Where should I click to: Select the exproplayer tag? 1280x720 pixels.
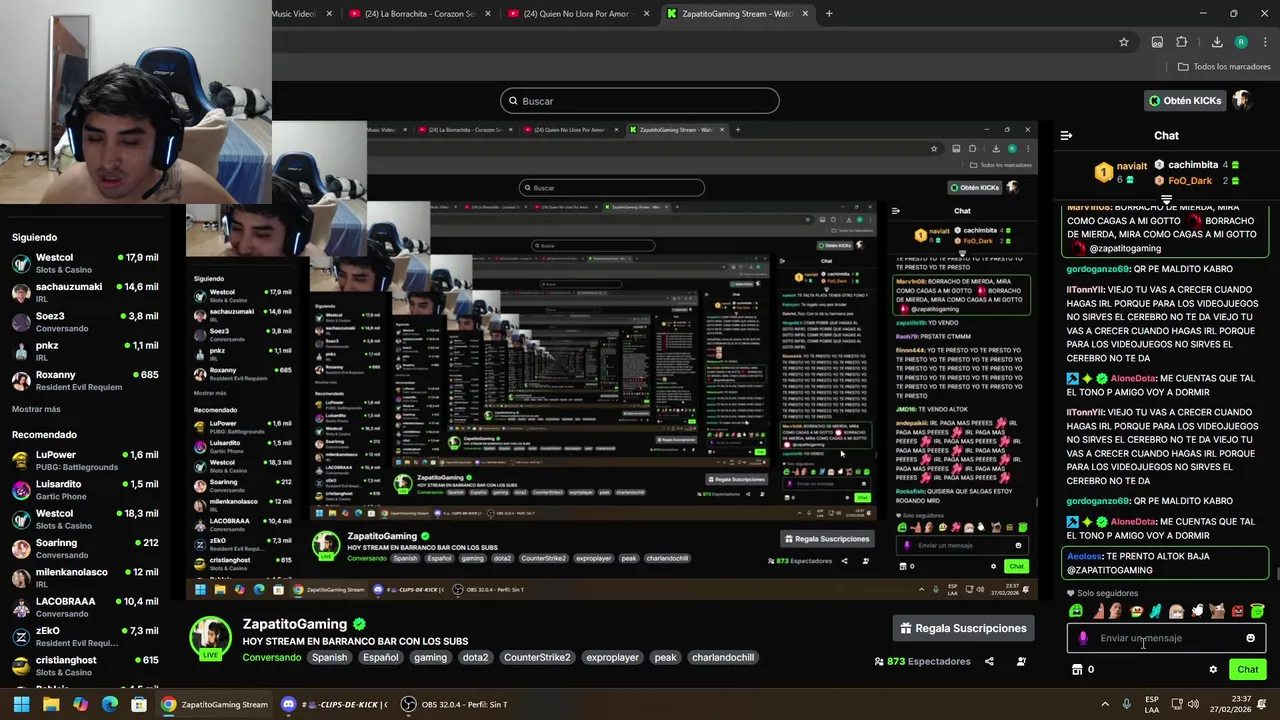point(612,657)
